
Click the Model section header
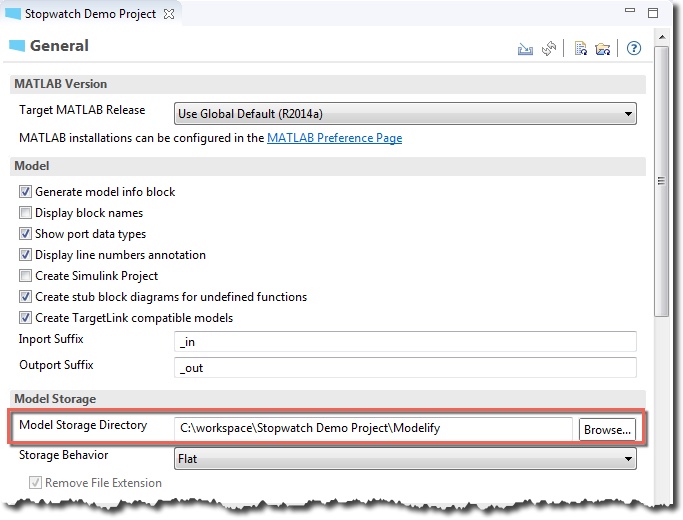click(328, 166)
